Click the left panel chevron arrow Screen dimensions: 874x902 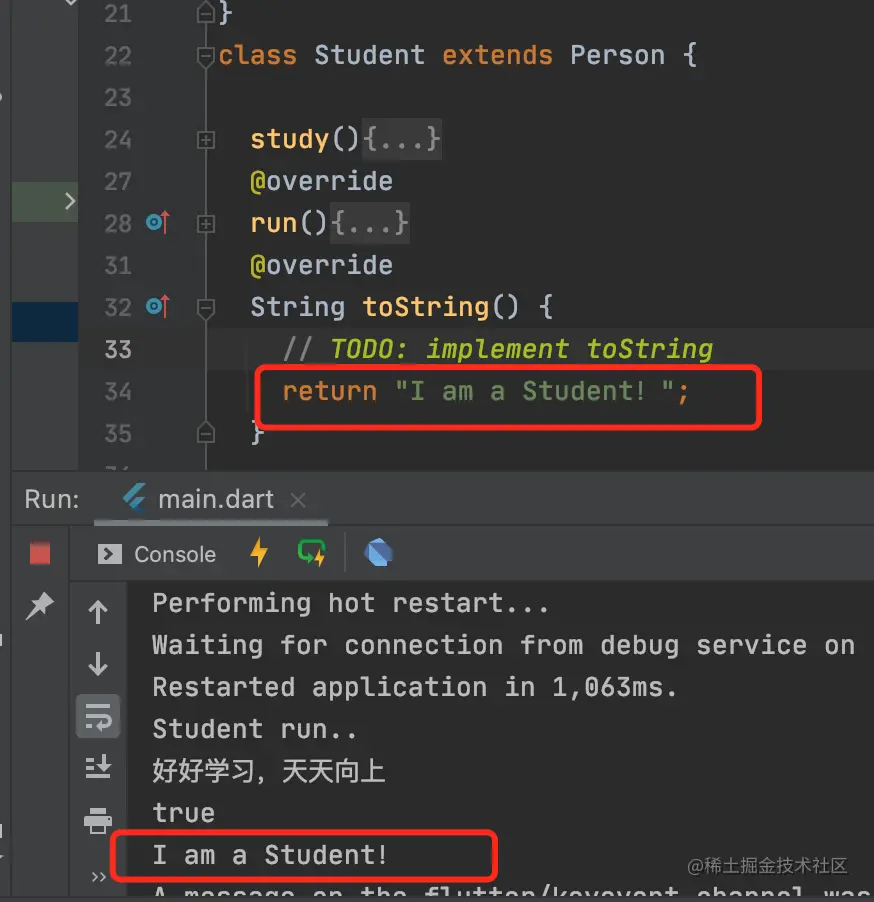tap(70, 201)
